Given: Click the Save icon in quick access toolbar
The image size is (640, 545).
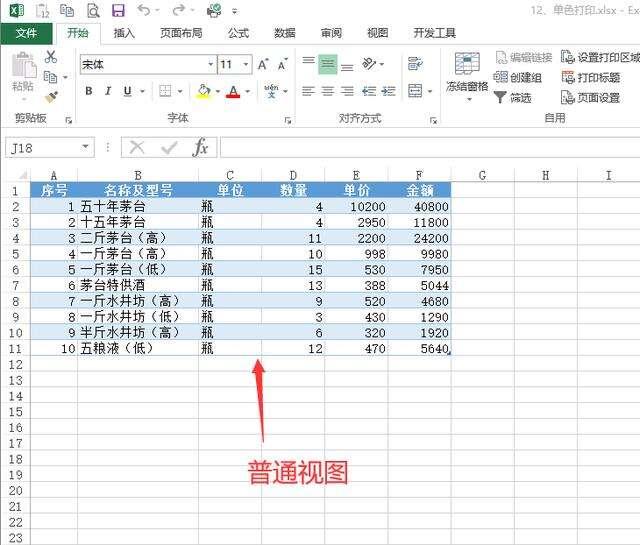Looking at the screenshot, I should click(x=118, y=10).
